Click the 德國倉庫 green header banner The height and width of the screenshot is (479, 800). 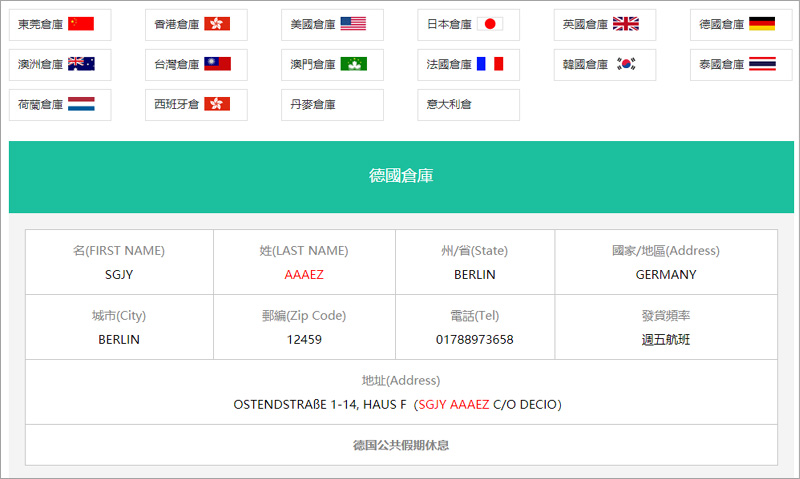[400, 176]
